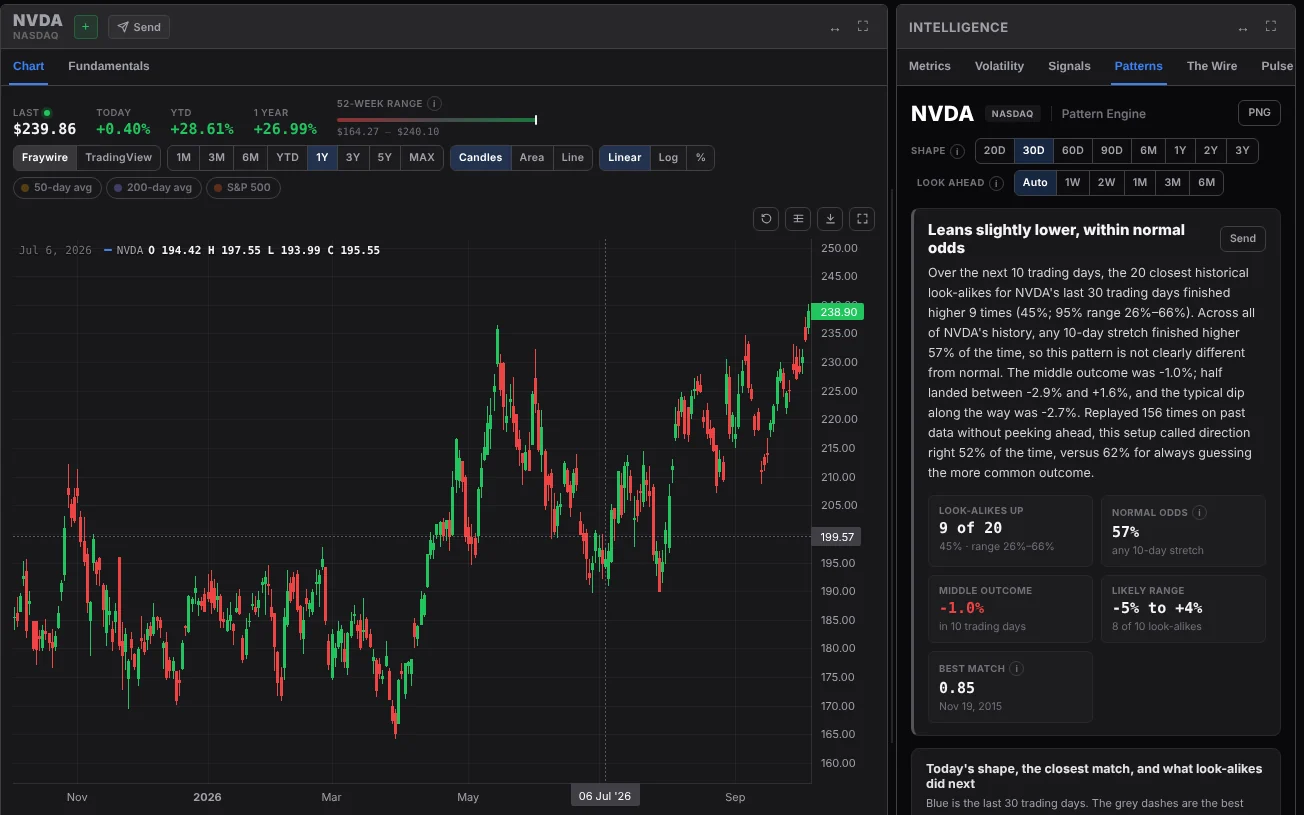Toggle the 50-day avg overlay
1304x815 pixels.
[57, 188]
